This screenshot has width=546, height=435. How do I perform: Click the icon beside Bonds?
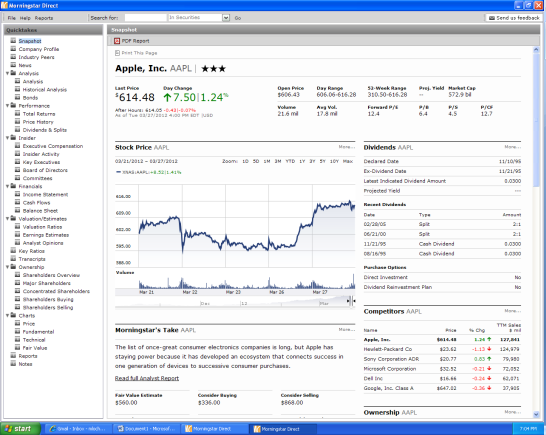click(x=17, y=97)
